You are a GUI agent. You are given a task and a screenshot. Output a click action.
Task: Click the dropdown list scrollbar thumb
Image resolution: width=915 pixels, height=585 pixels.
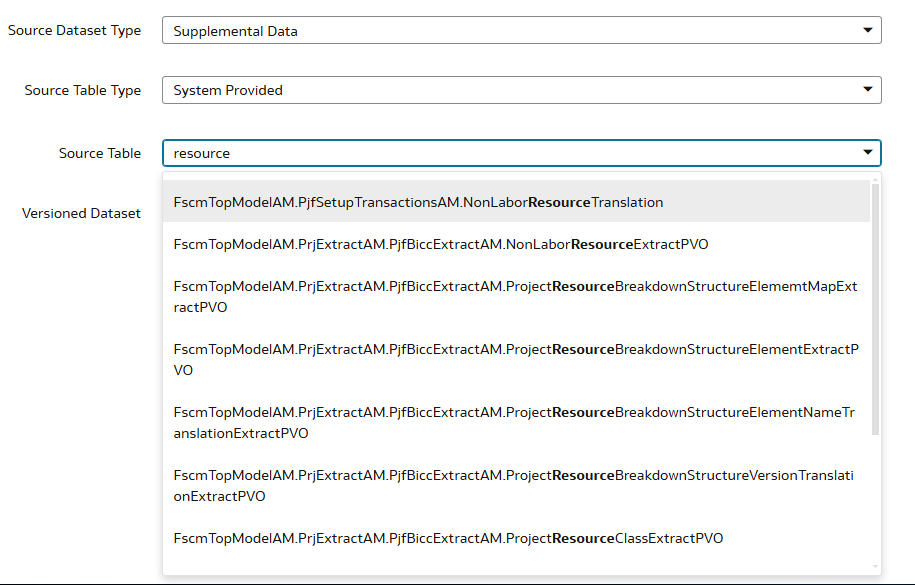point(875,309)
